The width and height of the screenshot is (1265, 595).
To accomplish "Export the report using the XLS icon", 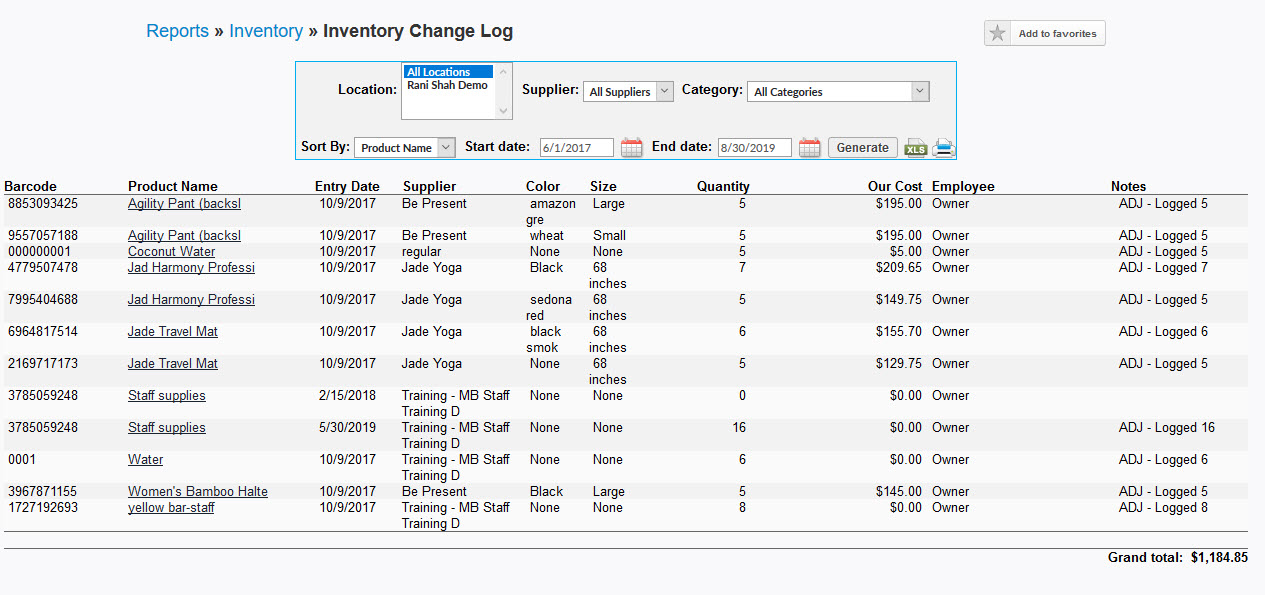I will click(915, 147).
